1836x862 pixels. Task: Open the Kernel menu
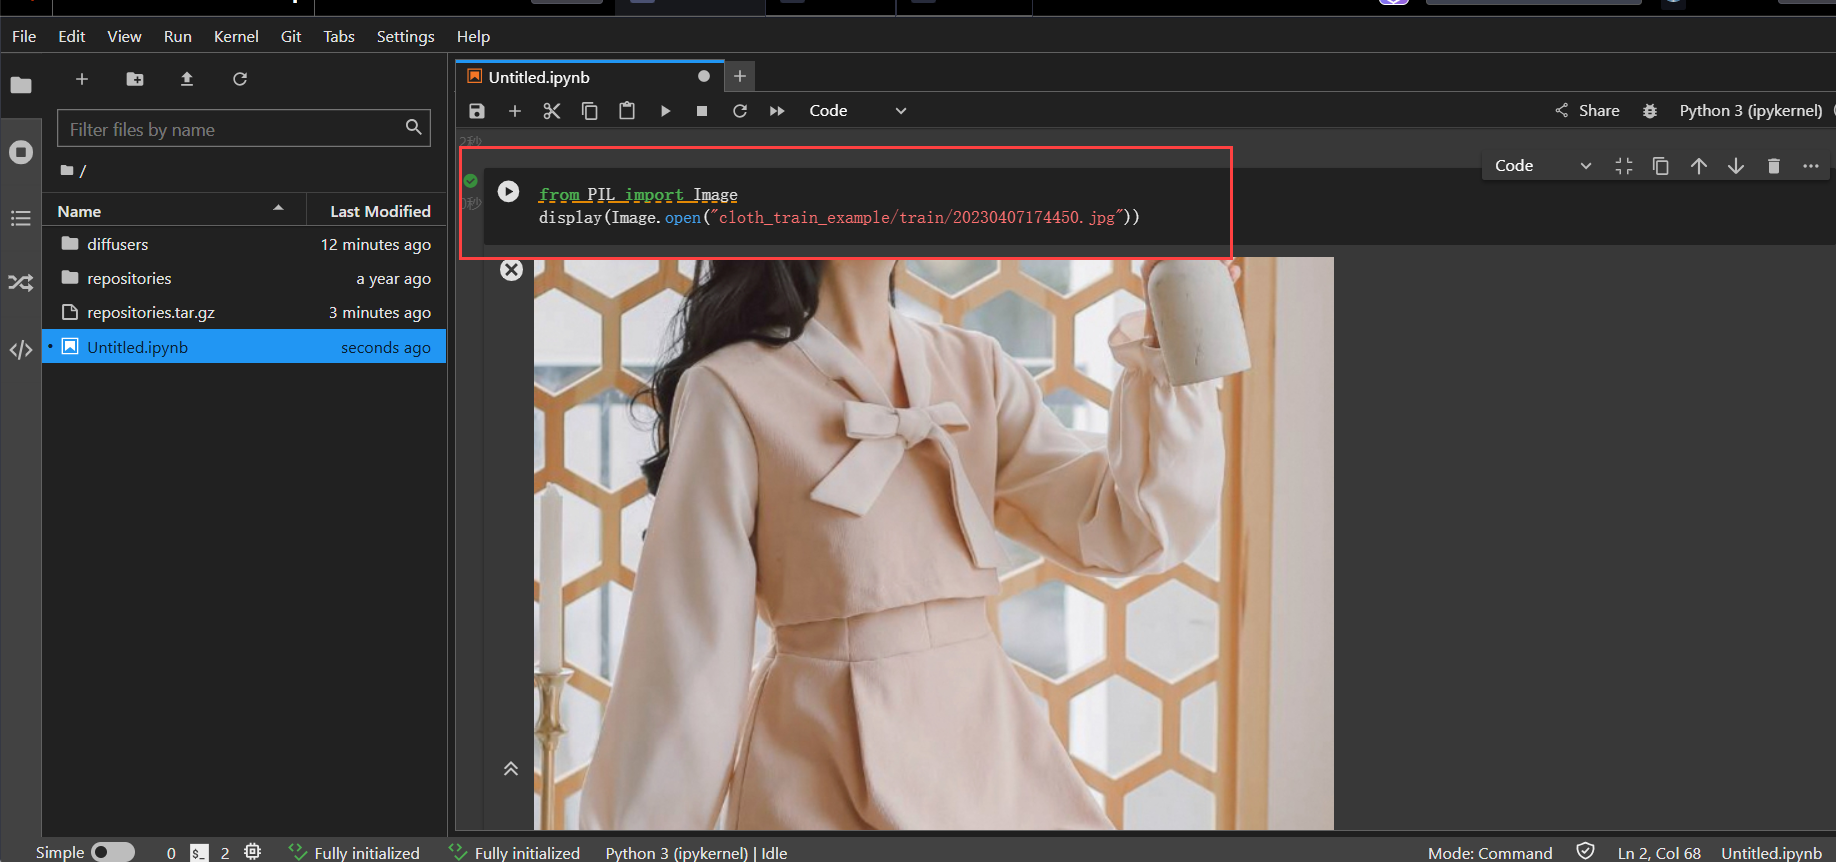pyautogui.click(x=236, y=36)
